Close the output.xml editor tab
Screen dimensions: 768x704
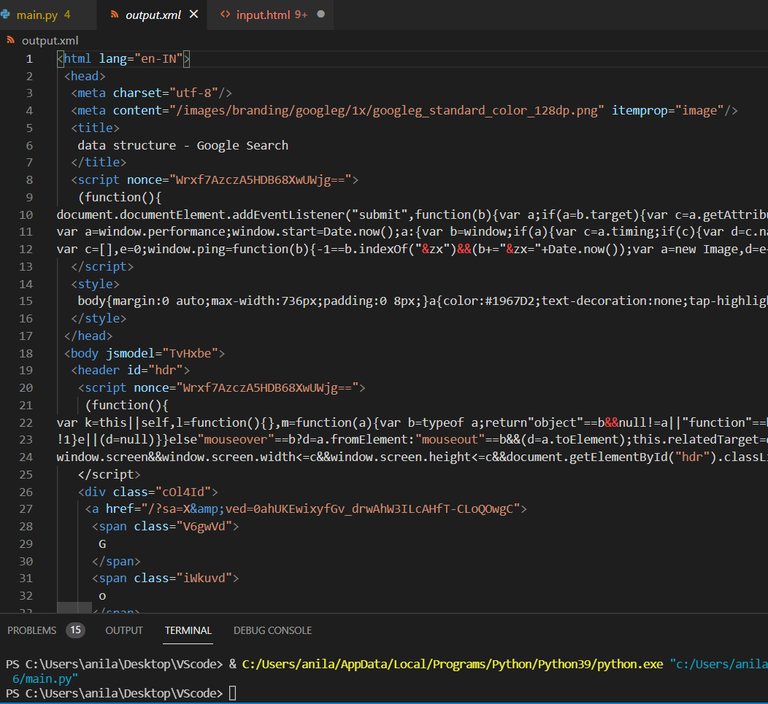pyautogui.click(x=193, y=15)
